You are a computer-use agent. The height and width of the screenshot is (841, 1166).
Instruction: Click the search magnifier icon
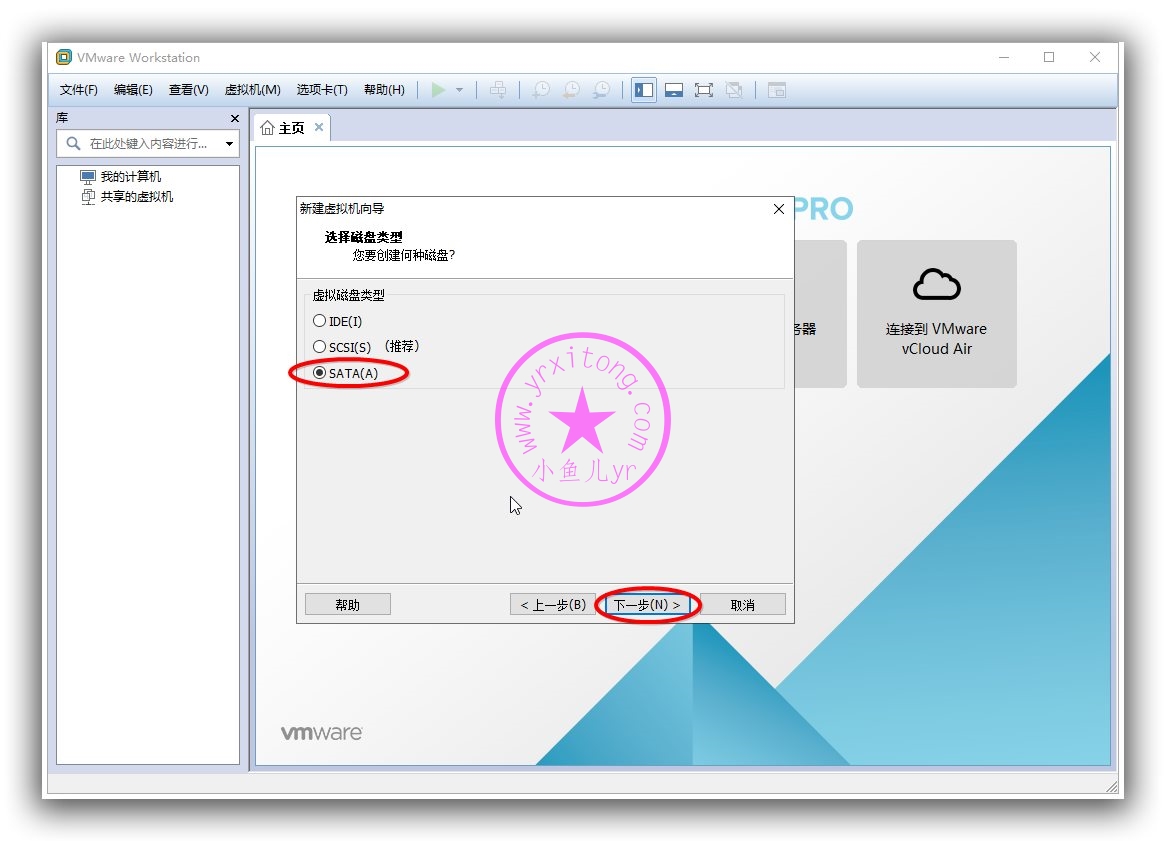[x=73, y=144]
